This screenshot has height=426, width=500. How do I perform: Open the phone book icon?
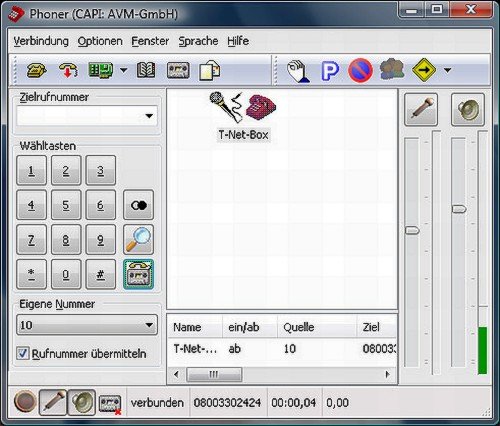point(146,70)
